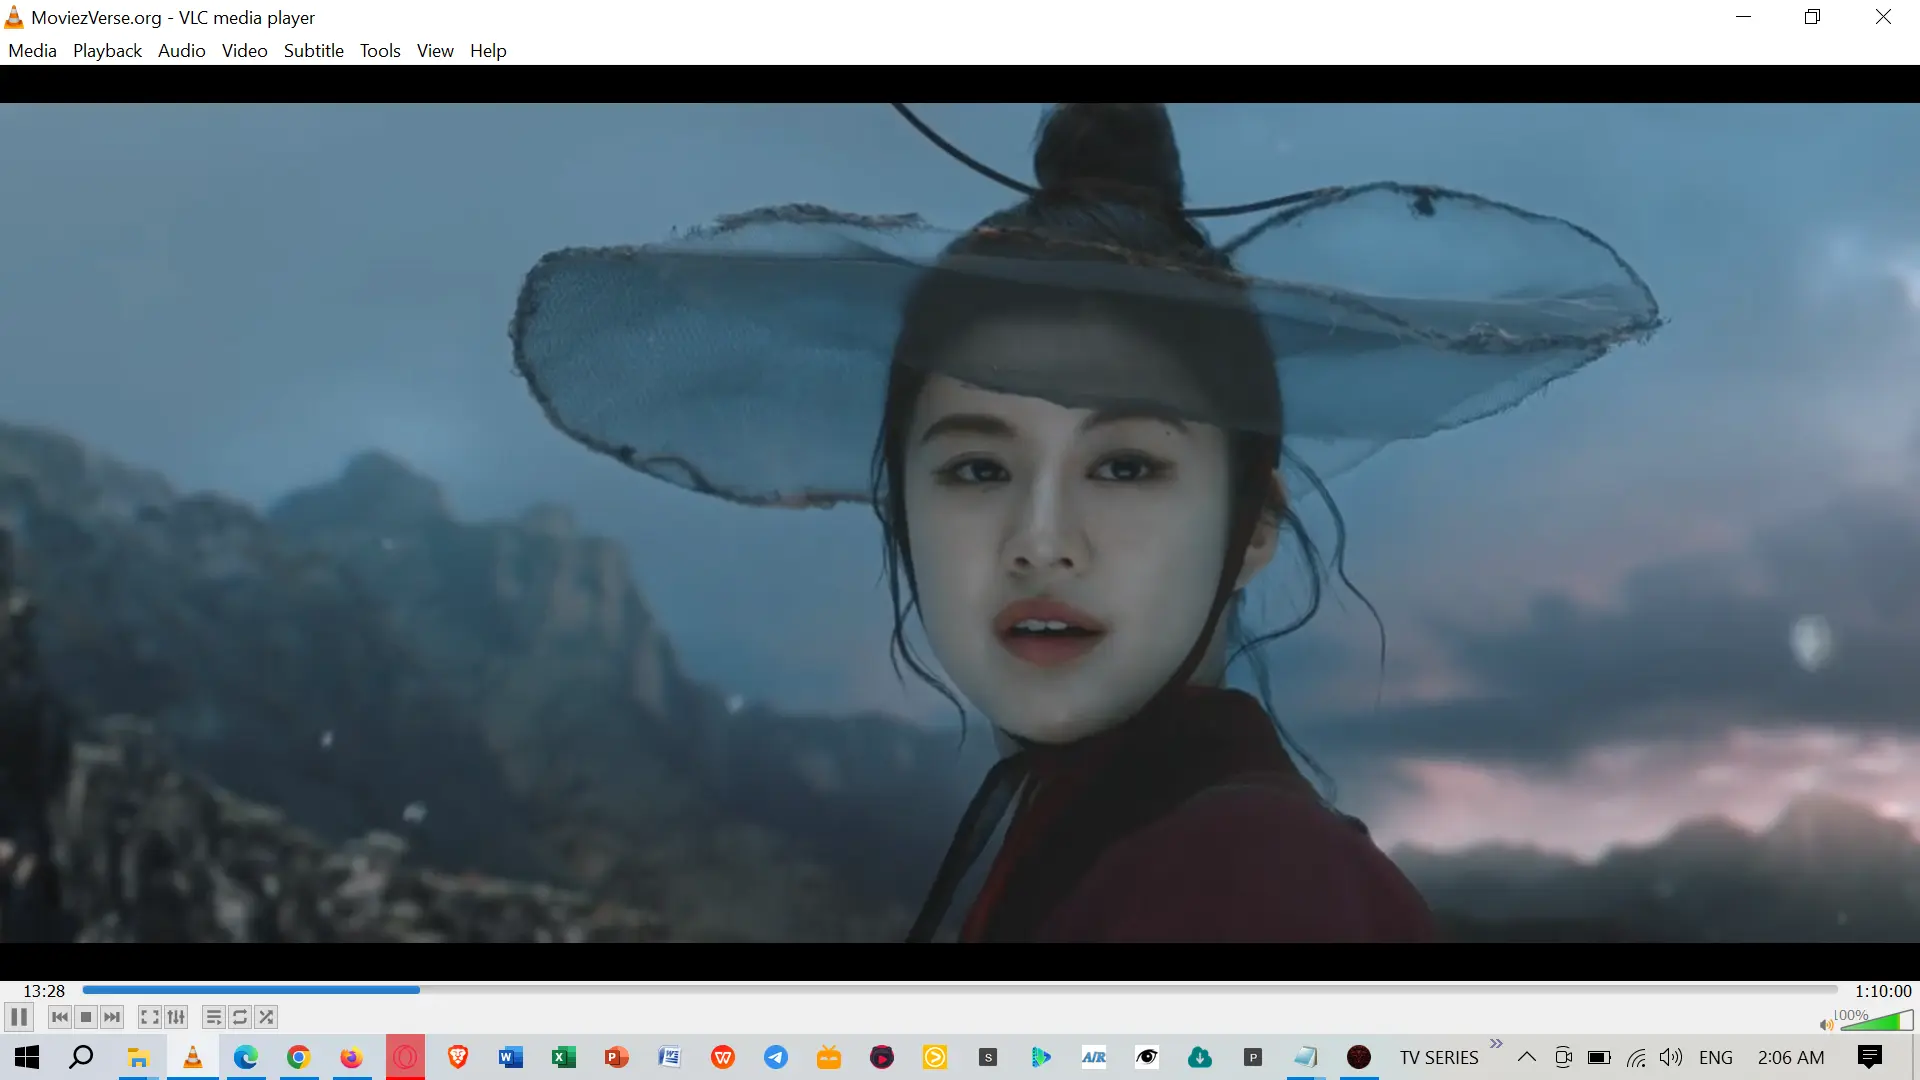Viewport: 1920px width, 1080px height.
Task: Open the Media menu
Action: 32,50
